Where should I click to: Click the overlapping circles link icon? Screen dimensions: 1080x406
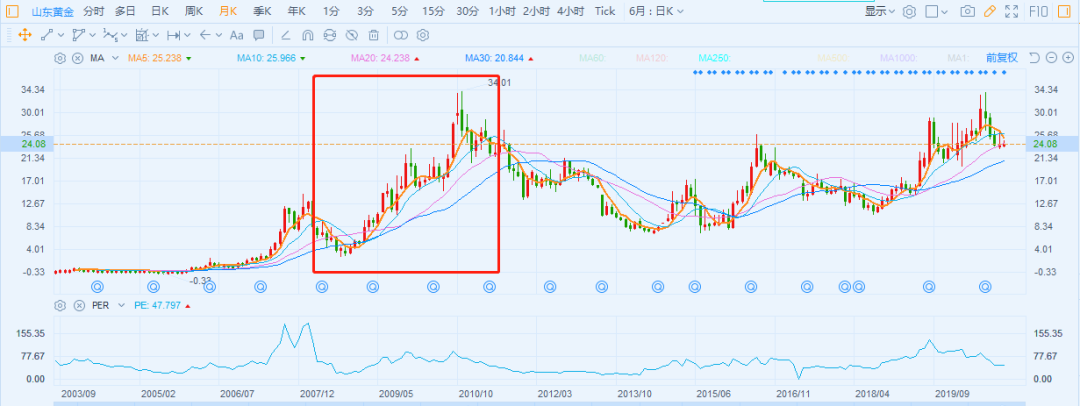401,34
